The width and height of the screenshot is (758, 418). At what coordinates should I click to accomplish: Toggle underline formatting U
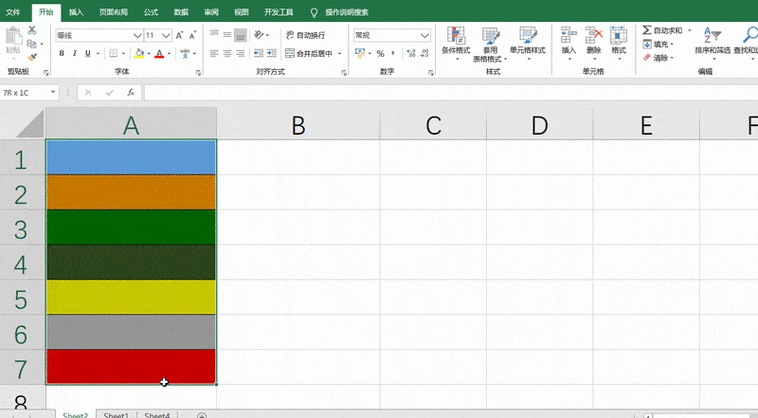coord(87,53)
